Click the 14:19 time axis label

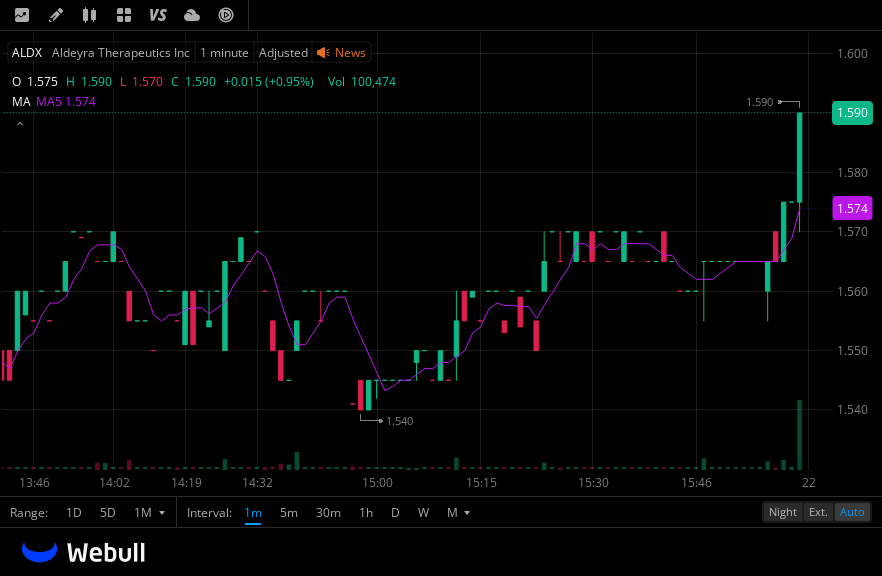(x=186, y=483)
